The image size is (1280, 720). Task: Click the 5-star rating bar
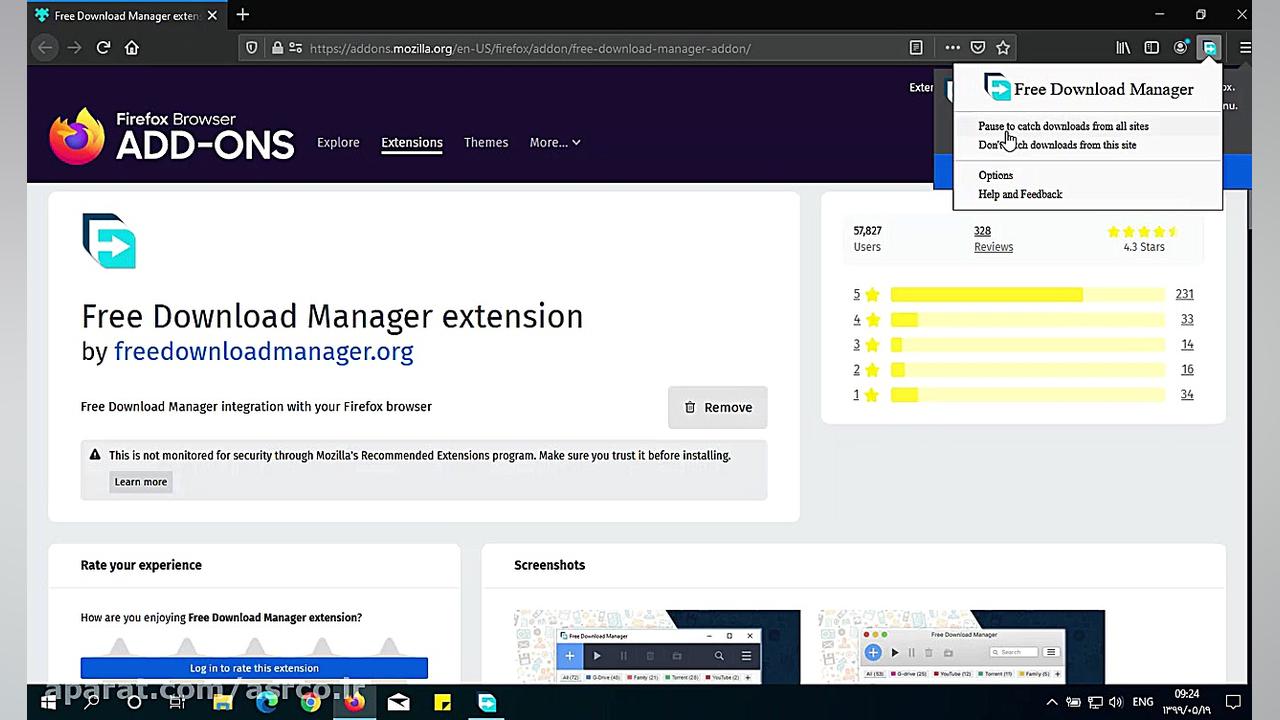click(x=1028, y=294)
